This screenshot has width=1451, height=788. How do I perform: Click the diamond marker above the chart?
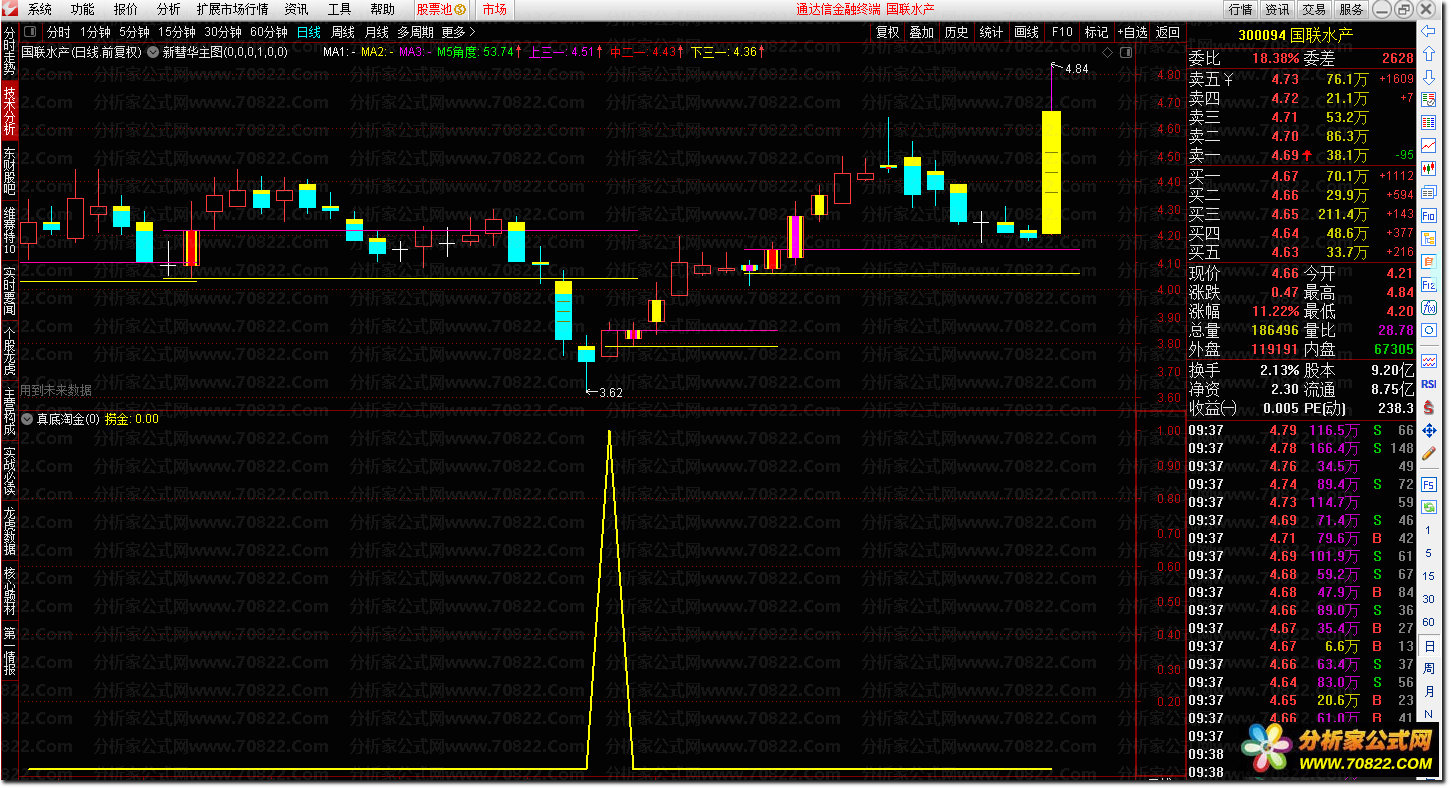(x=1108, y=52)
